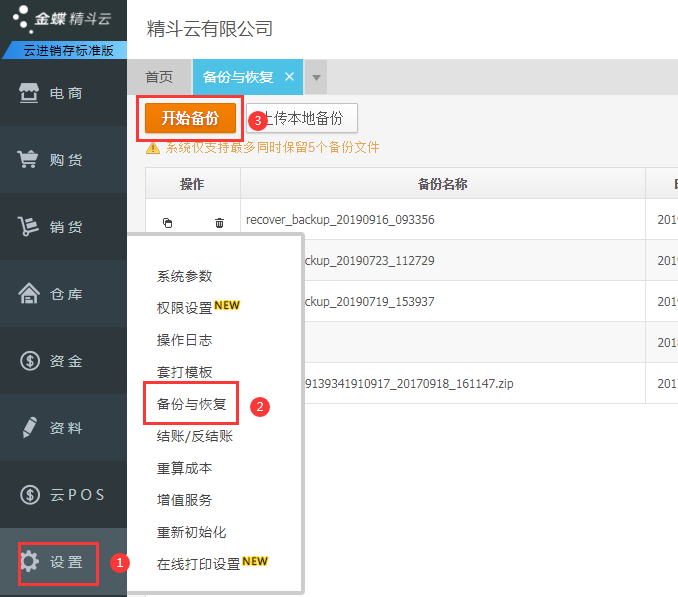Close the 备份与恢复 tab
This screenshot has width=678, height=597.
pyautogui.click(x=290, y=77)
